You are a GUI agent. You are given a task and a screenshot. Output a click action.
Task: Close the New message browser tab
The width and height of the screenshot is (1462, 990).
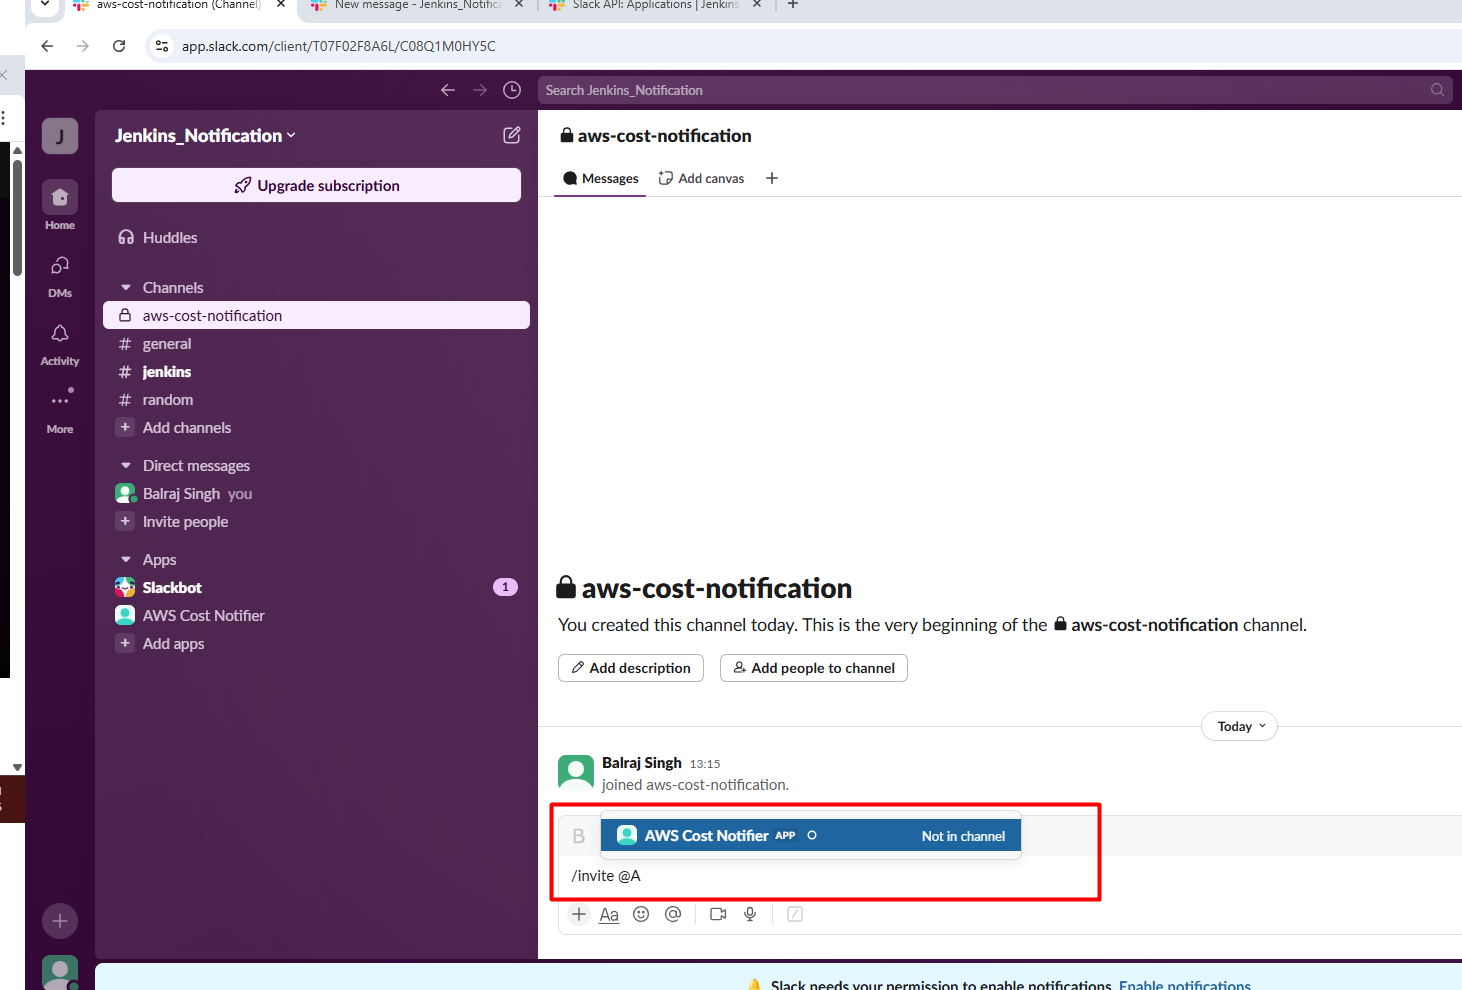519,5
